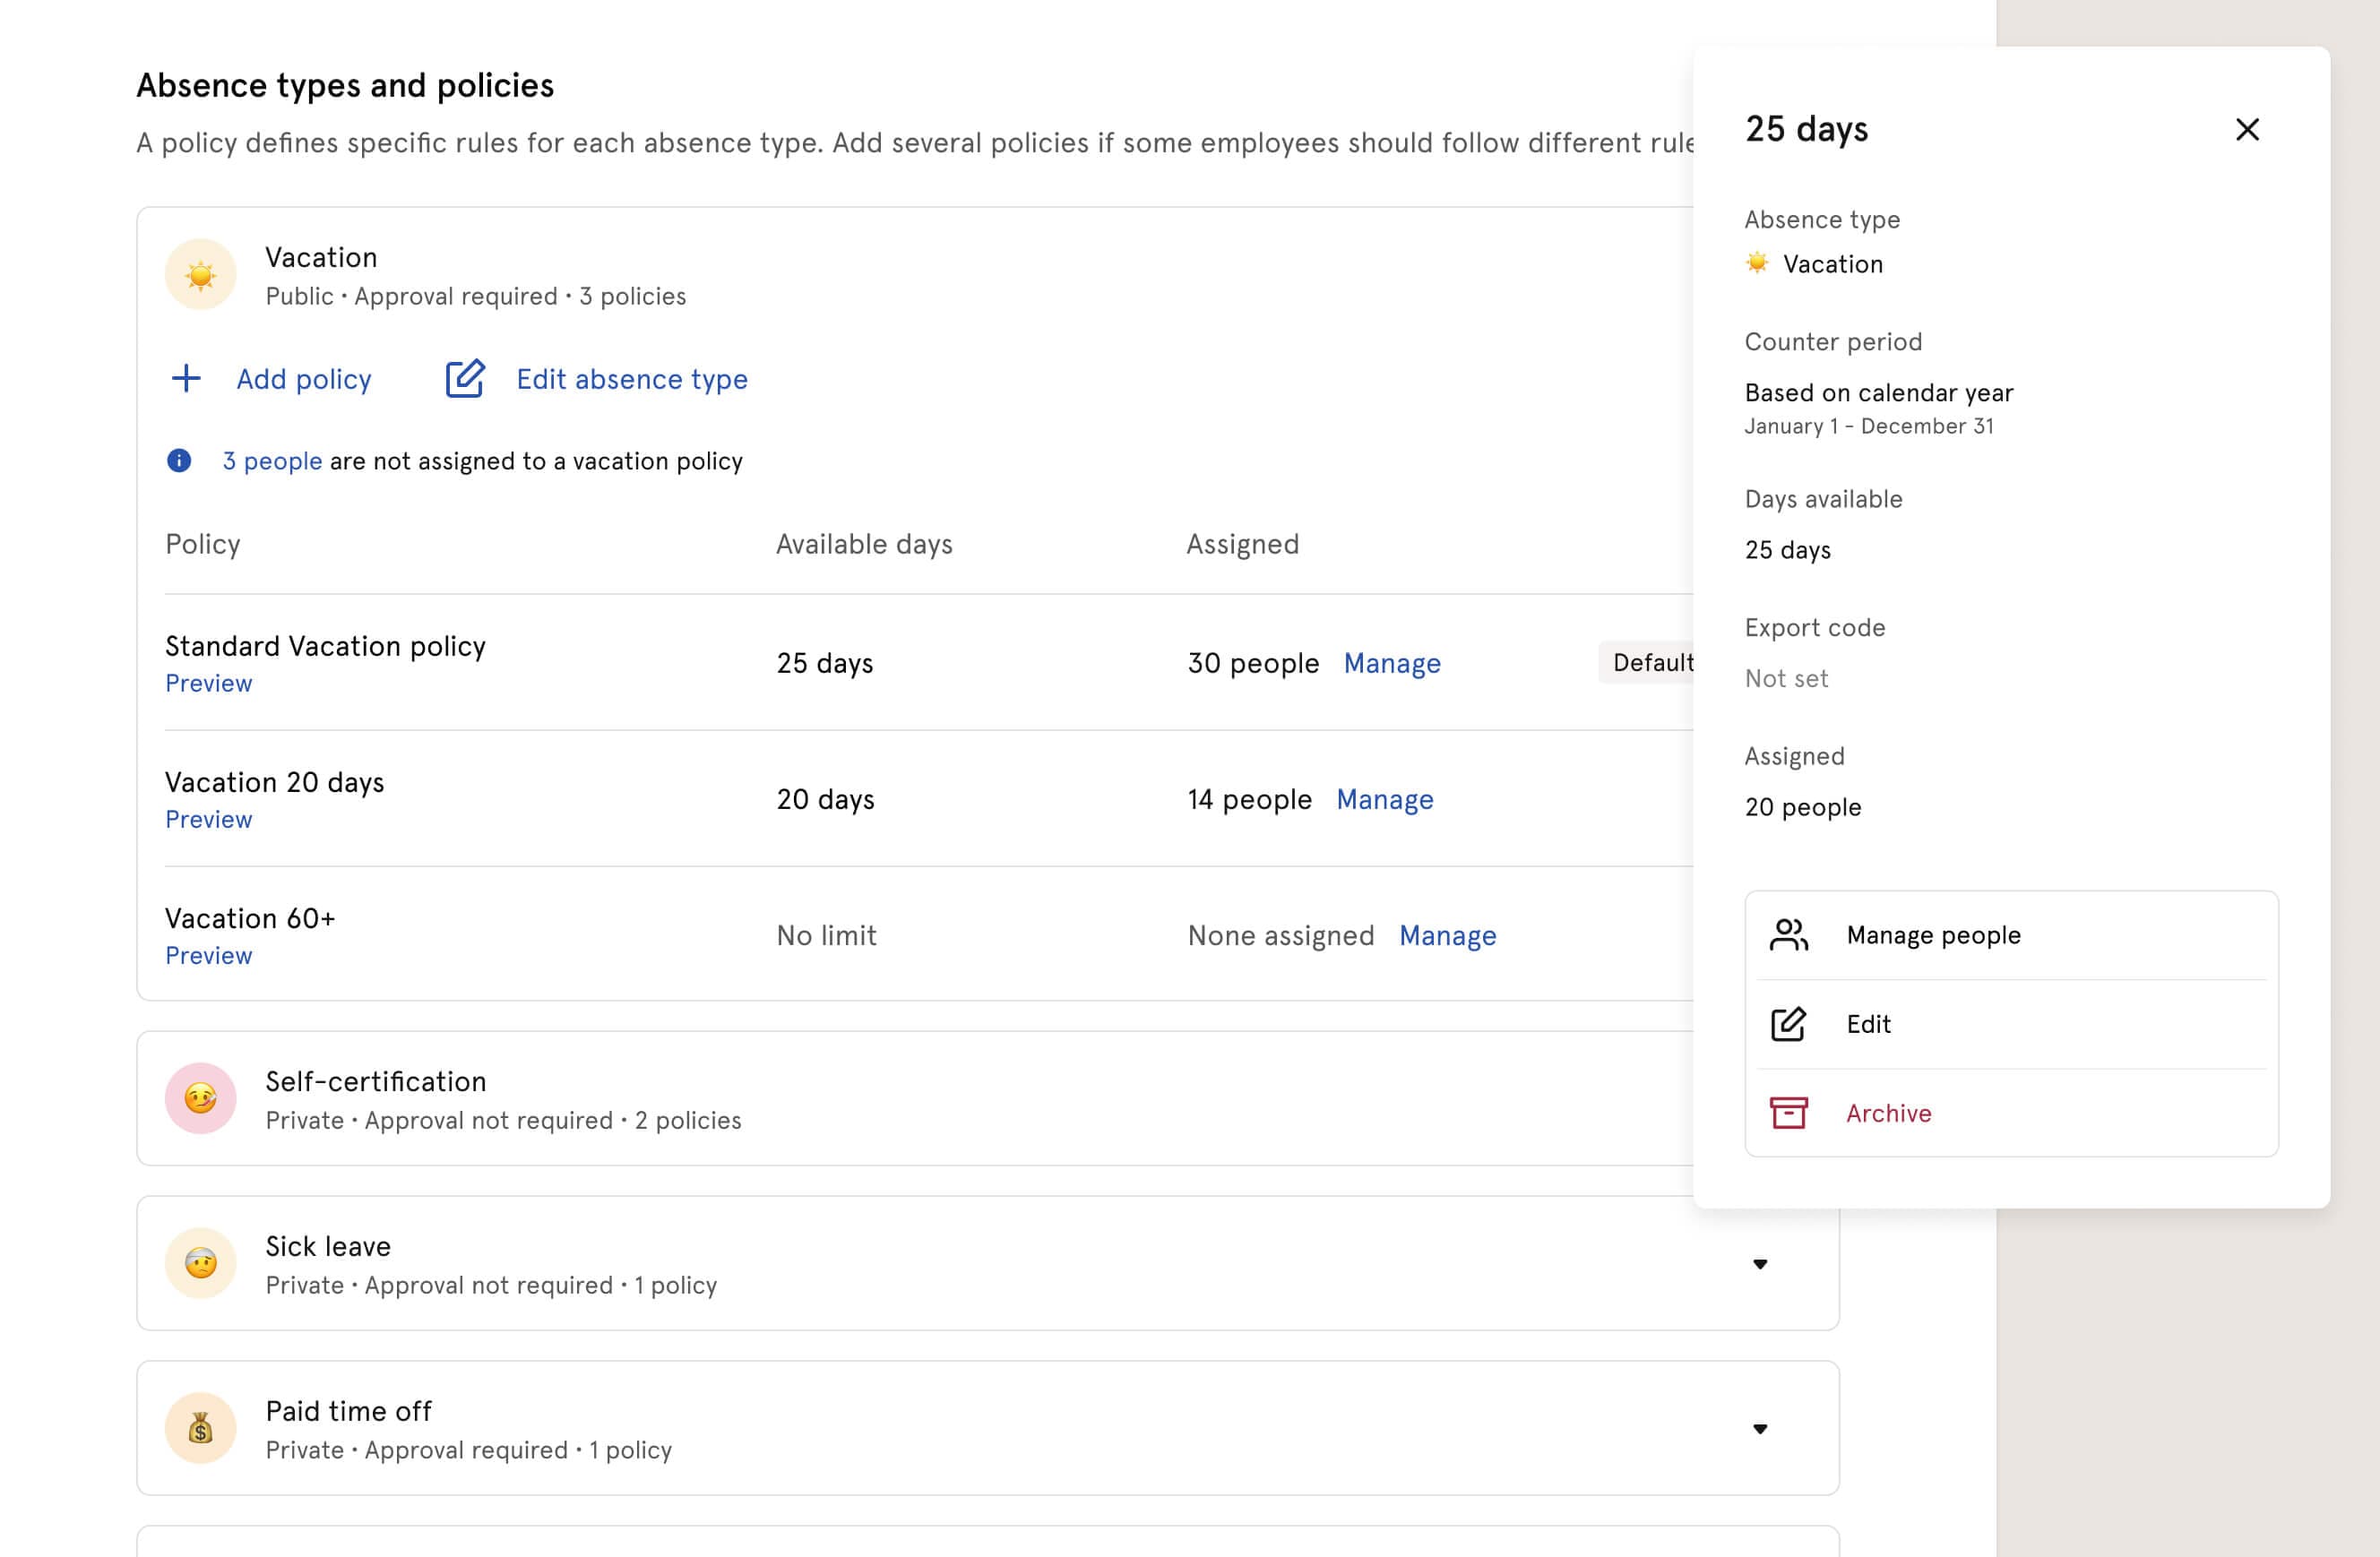Preview the Standard Vacation policy

coord(208,683)
